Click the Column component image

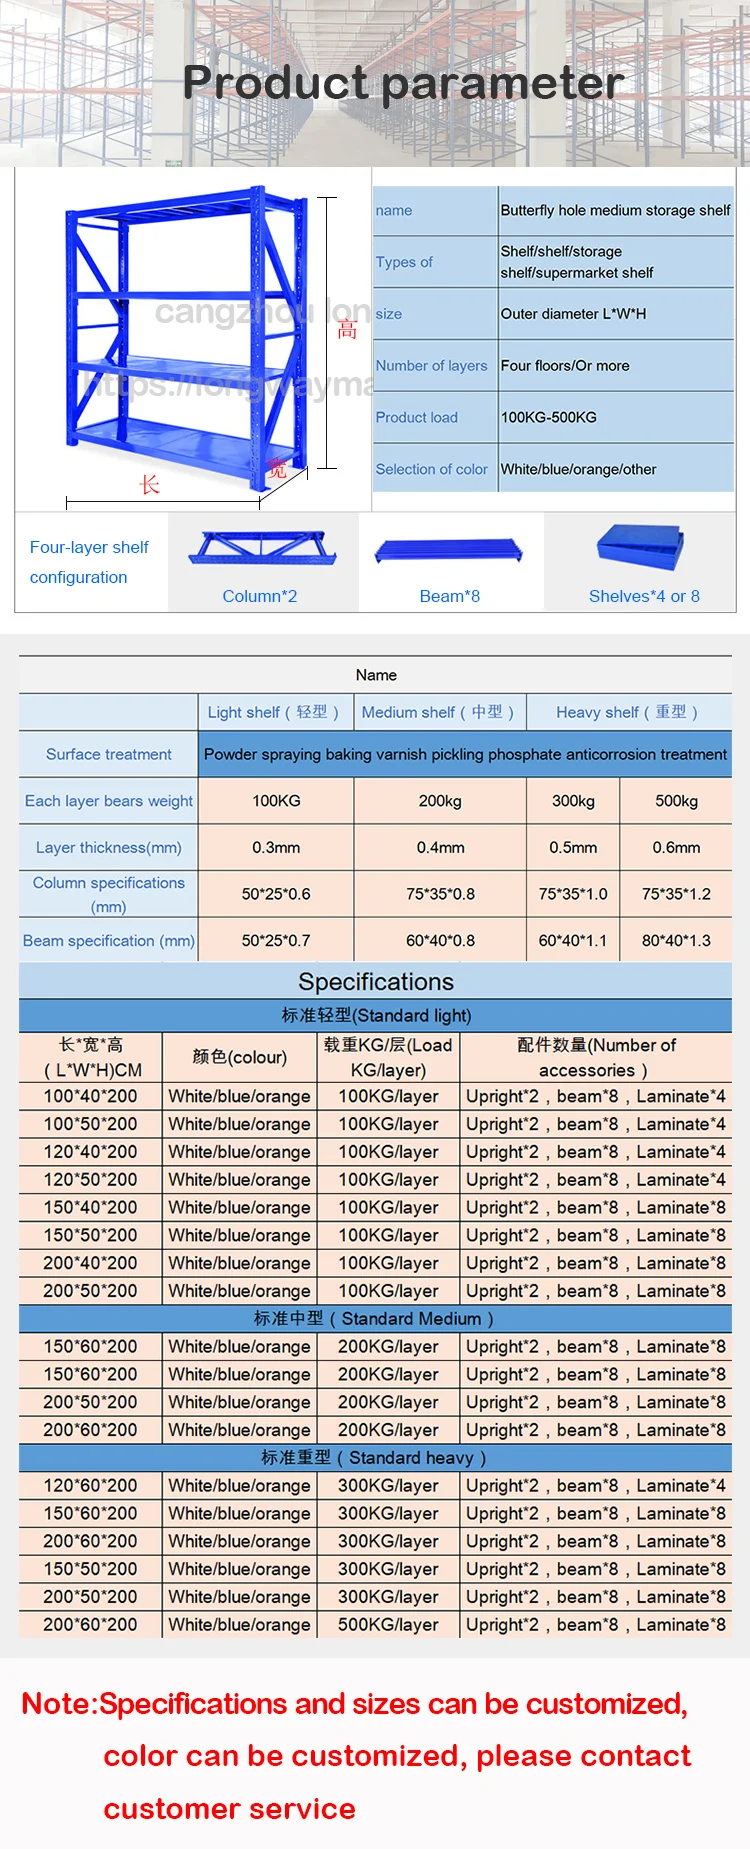click(262, 549)
